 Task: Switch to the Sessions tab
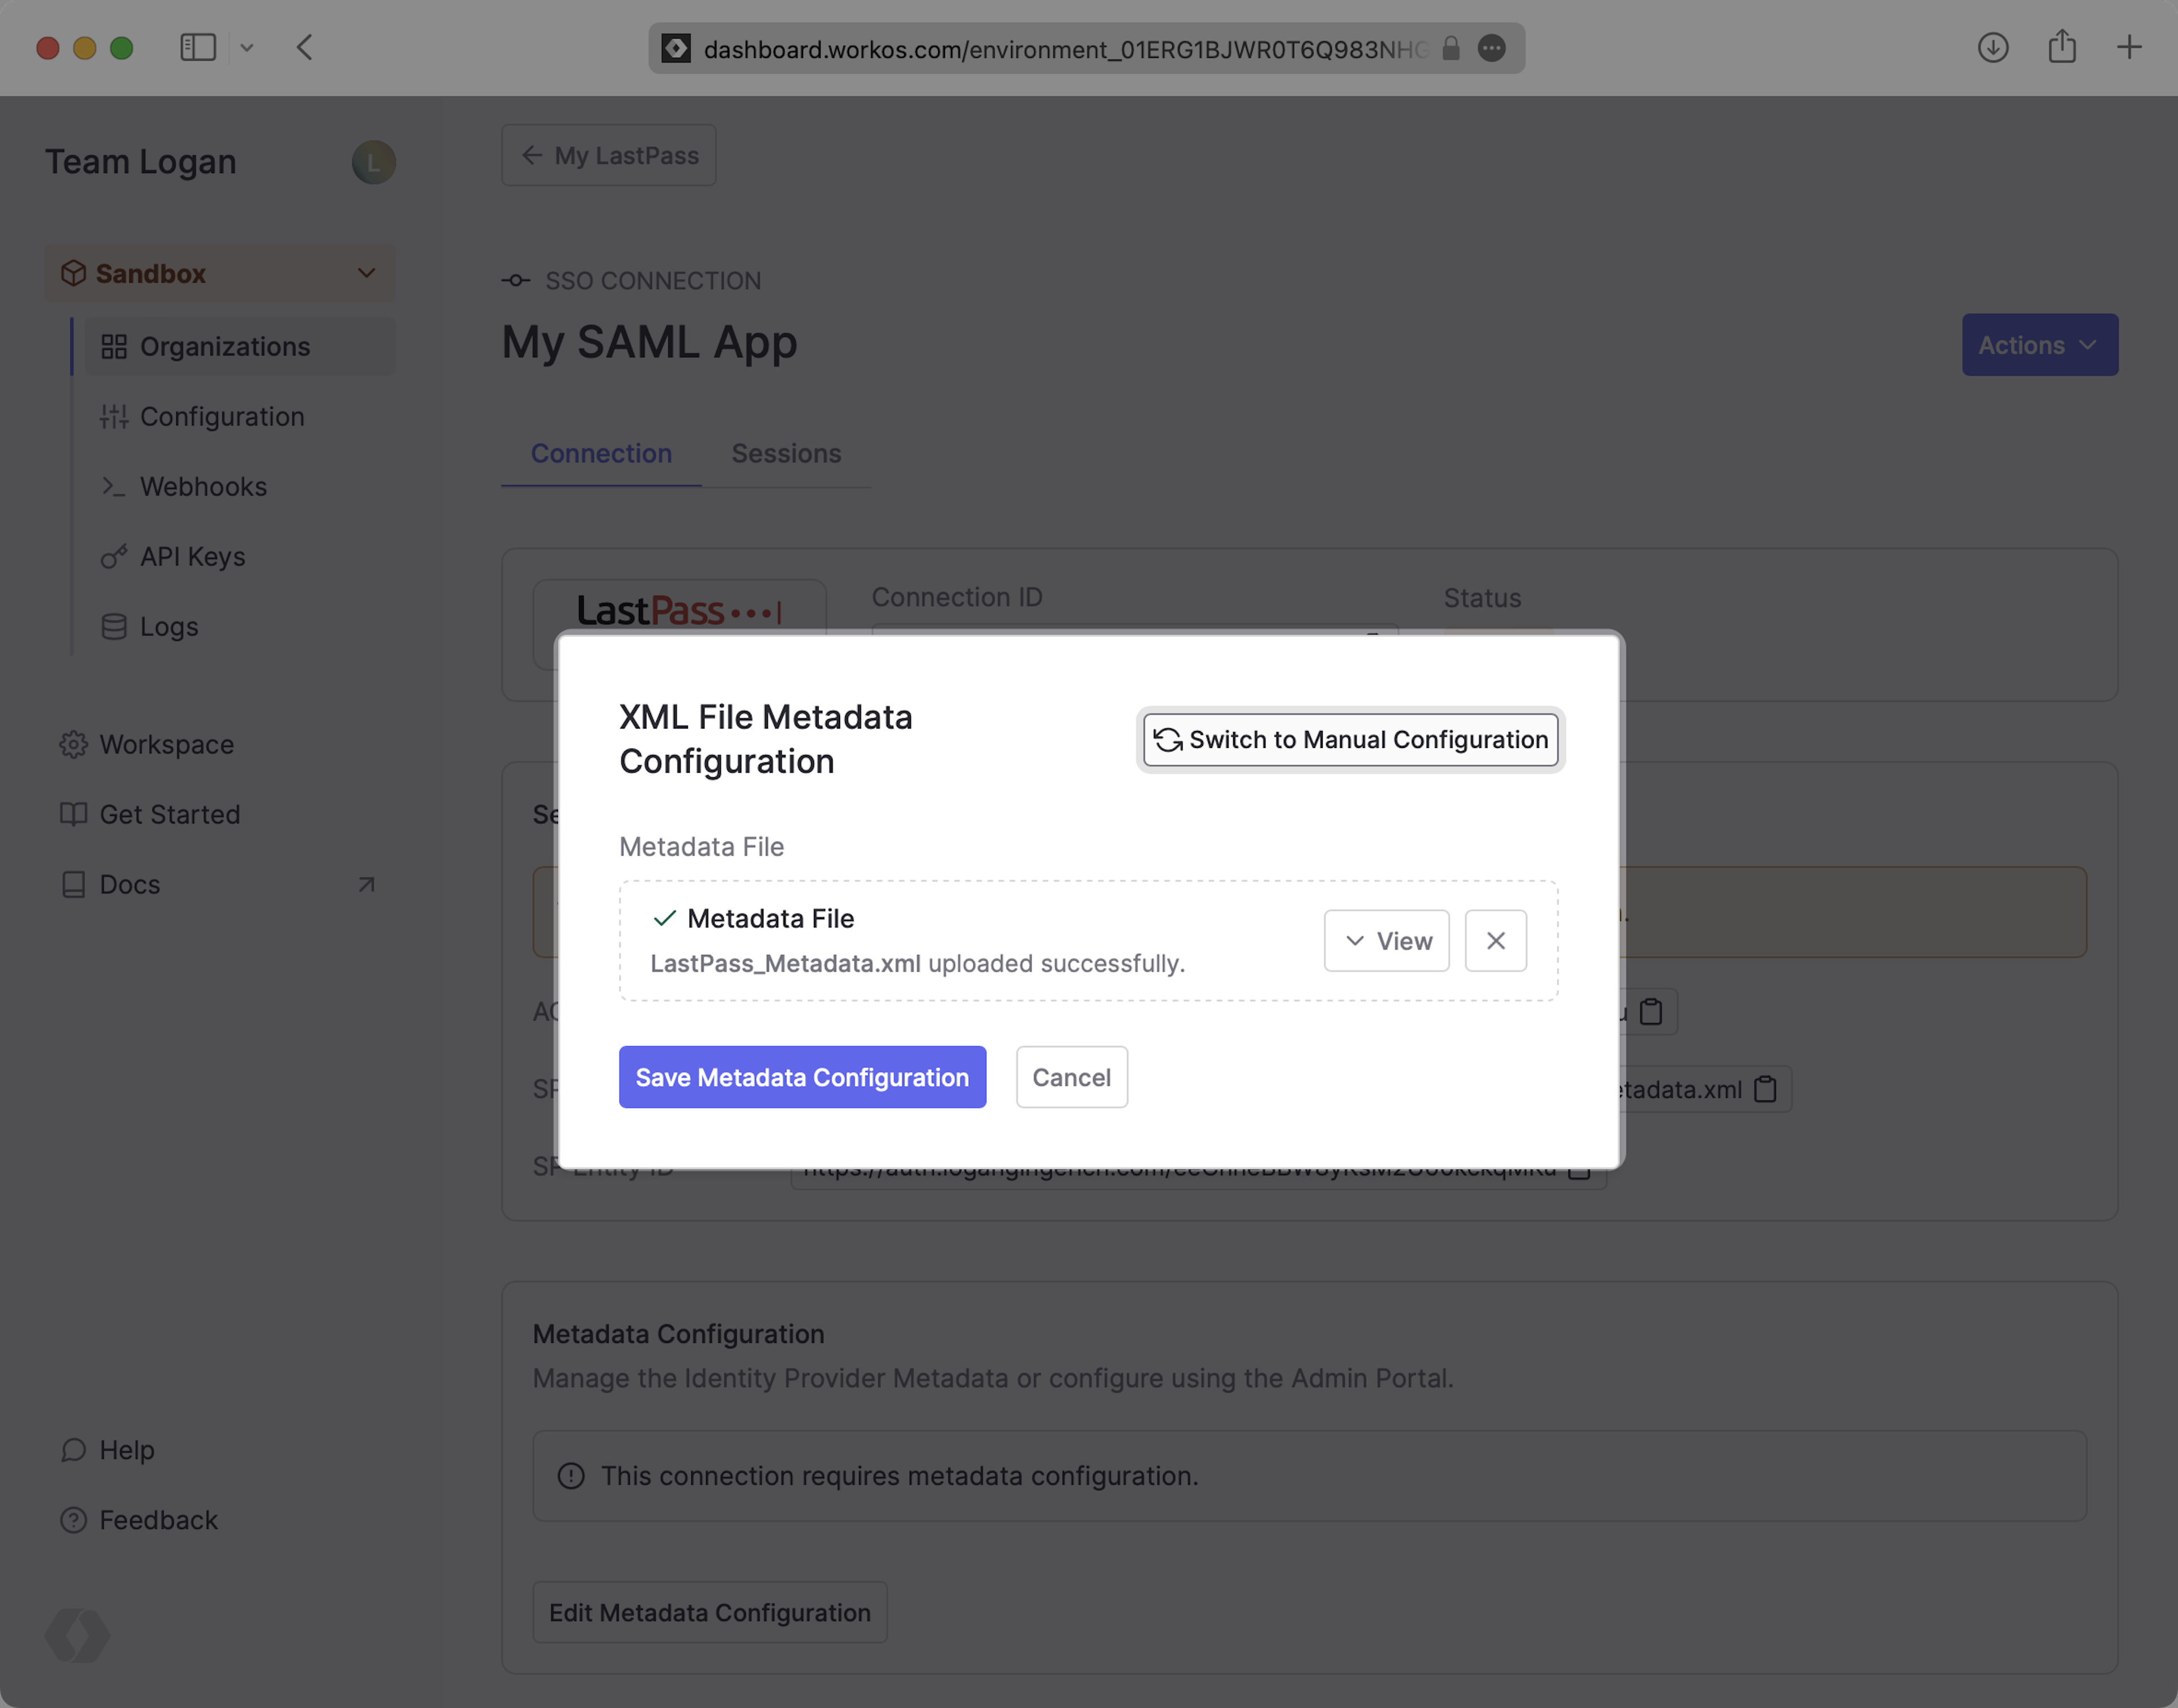point(786,454)
